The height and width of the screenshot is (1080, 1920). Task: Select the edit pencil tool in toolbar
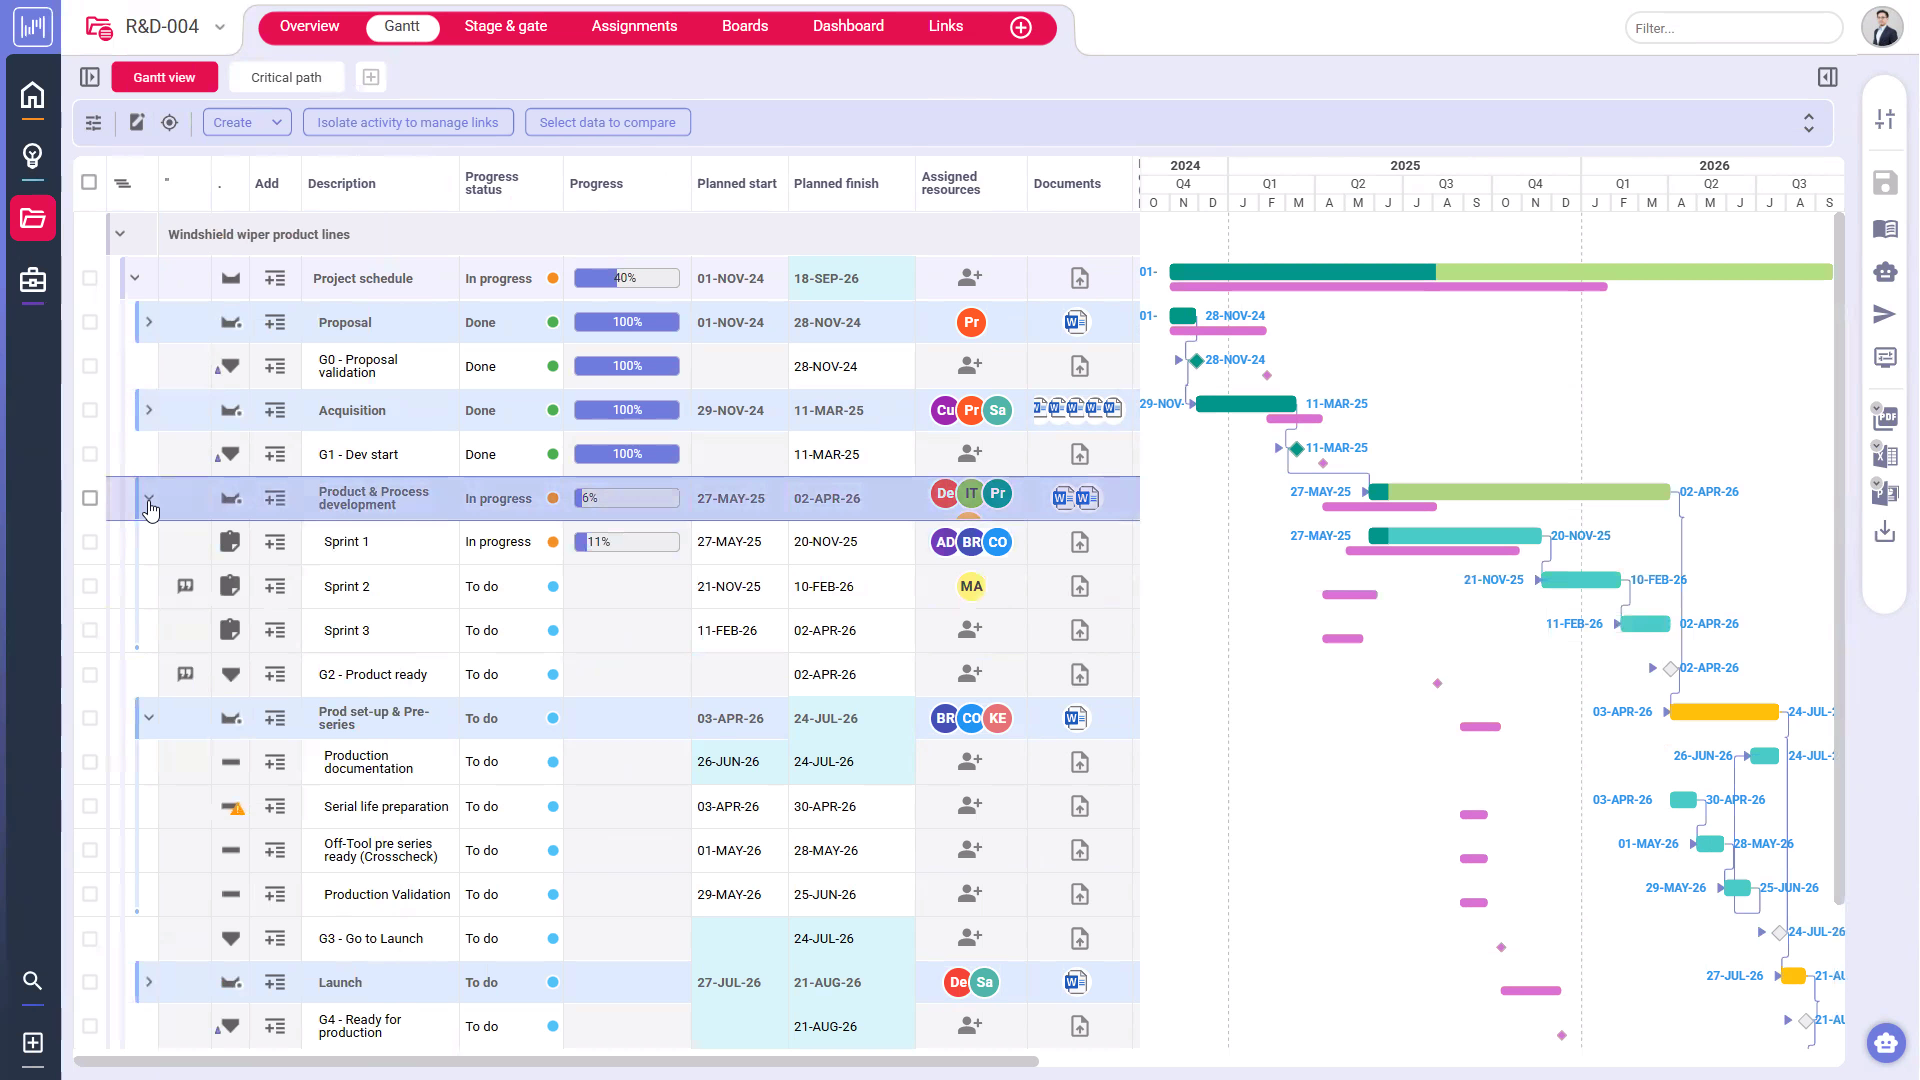(137, 122)
